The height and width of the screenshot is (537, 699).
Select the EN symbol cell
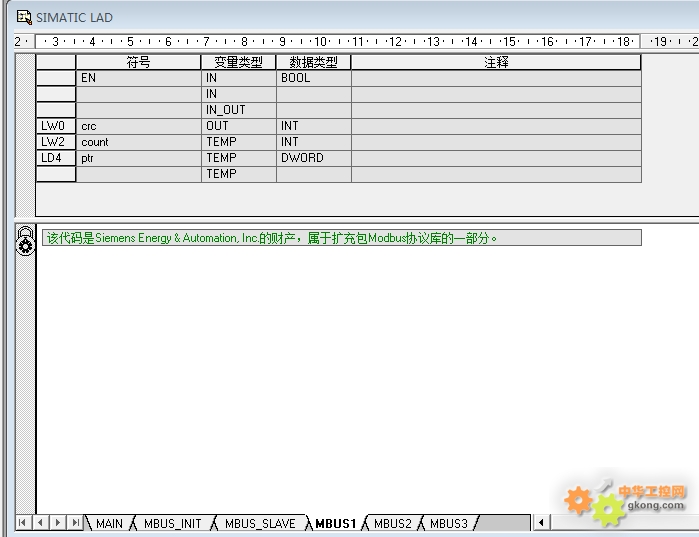tap(139, 78)
